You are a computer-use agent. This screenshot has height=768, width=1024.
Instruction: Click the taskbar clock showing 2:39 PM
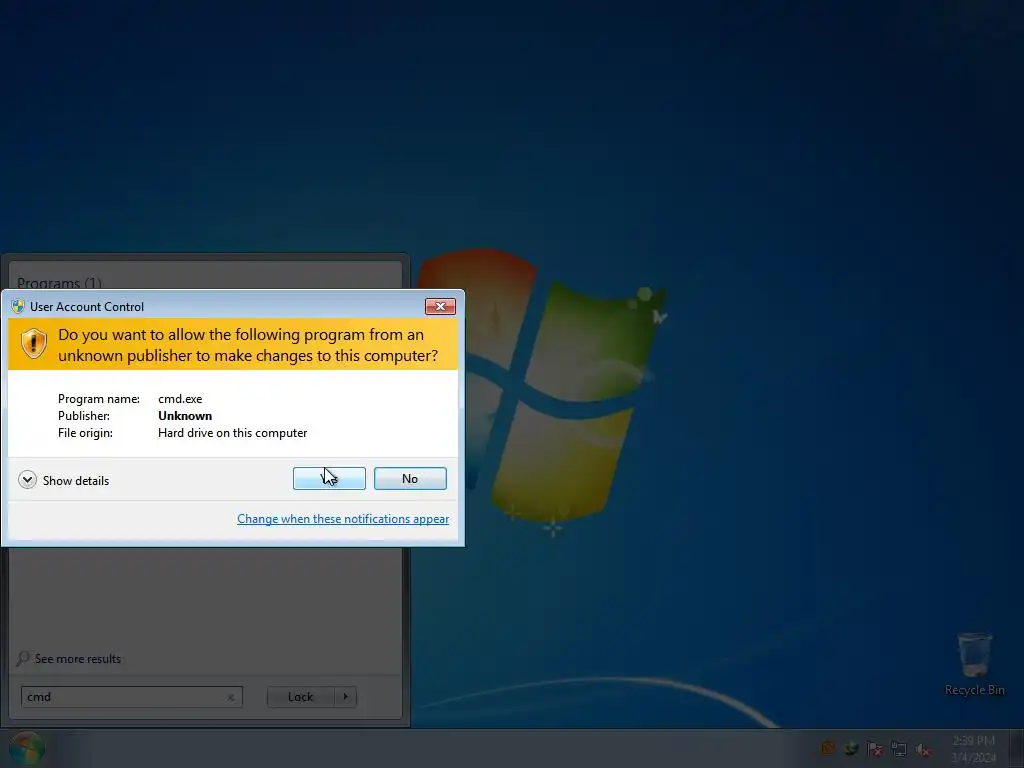pyautogui.click(x=973, y=748)
